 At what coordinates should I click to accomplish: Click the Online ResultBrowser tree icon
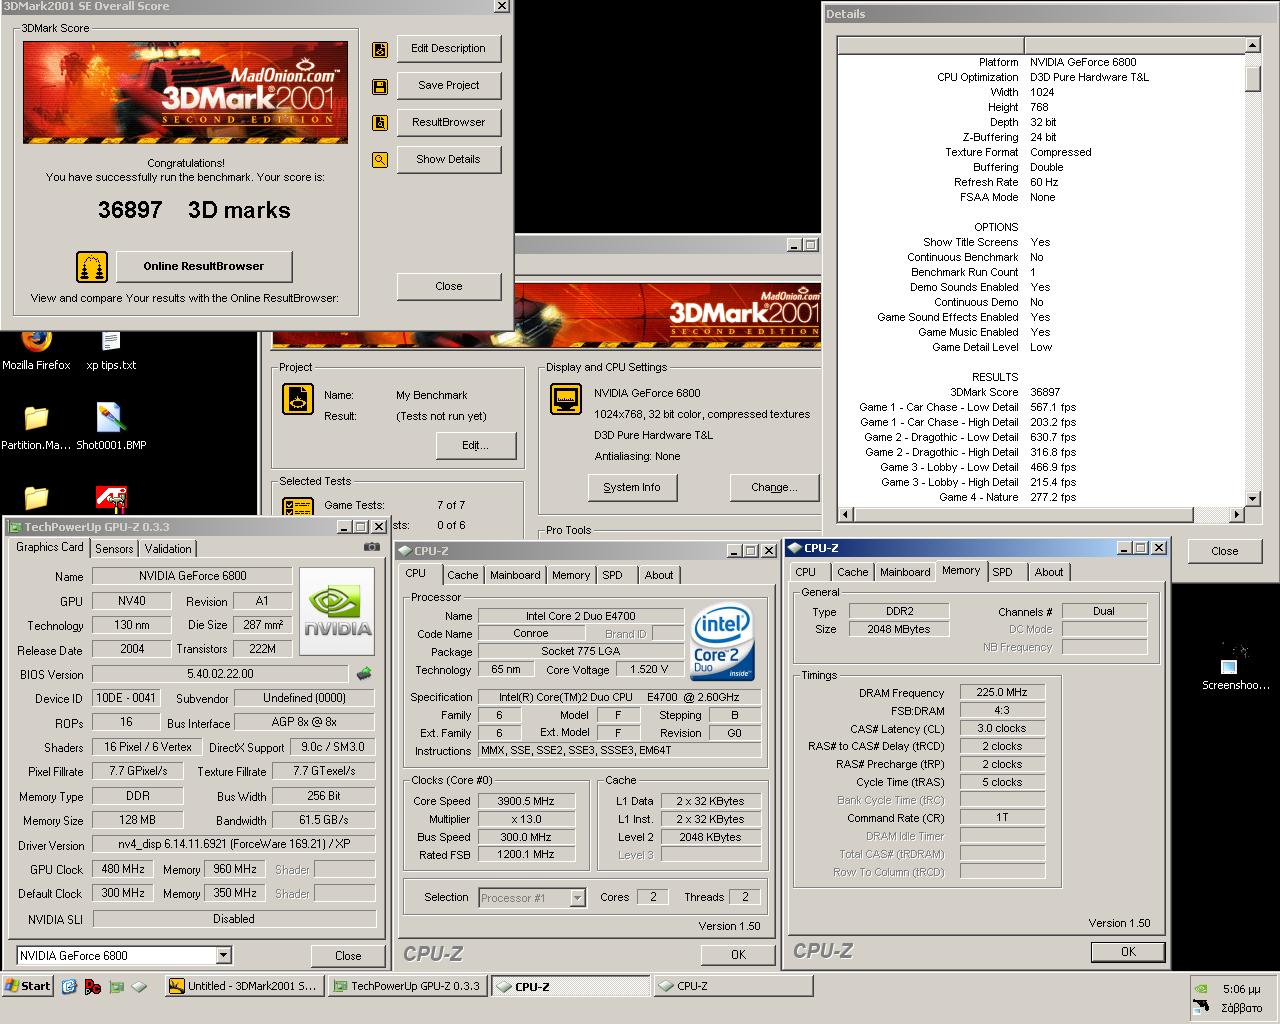pos(92,267)
